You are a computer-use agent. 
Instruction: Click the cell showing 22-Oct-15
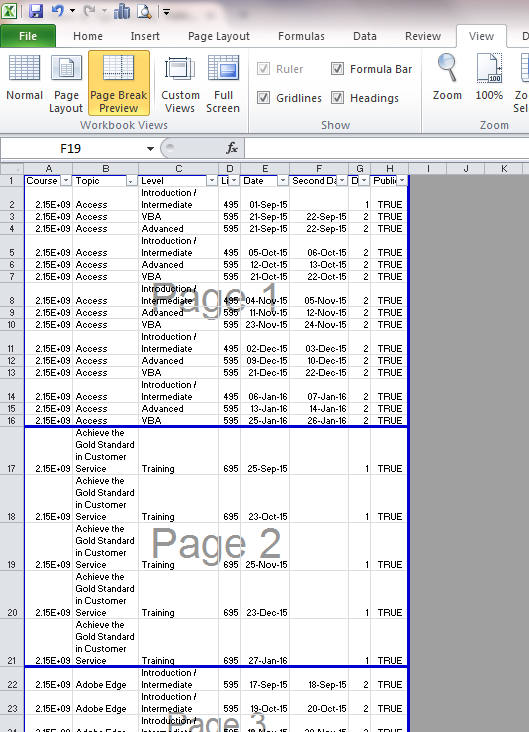tap(319, 277)
